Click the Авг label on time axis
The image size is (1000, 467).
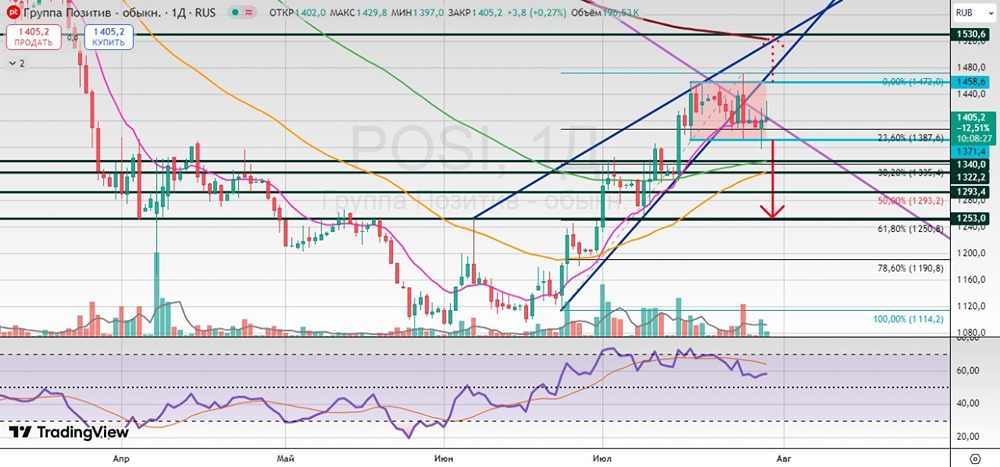tap(784, 458)
